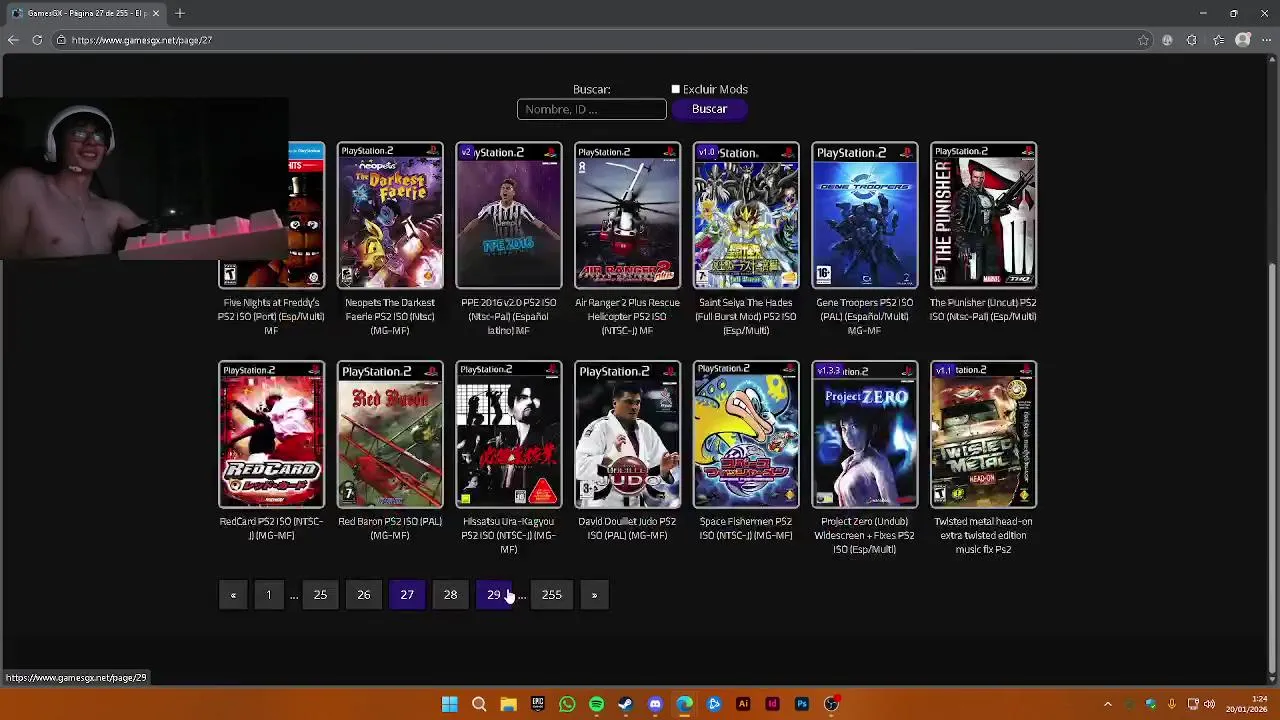Jump to last page 255

552,595
